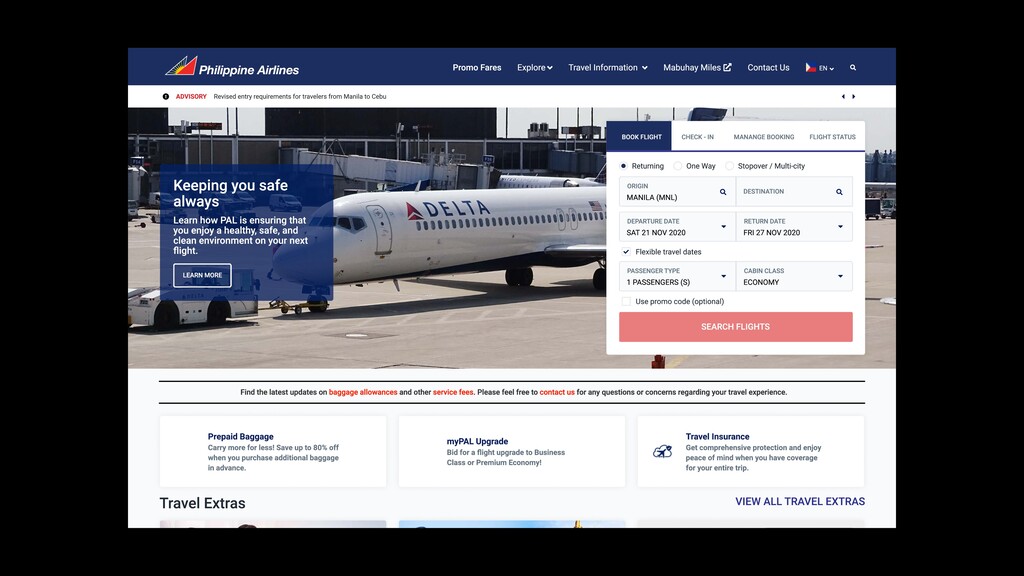Switch to the Book Flight tab

[641, 136]
